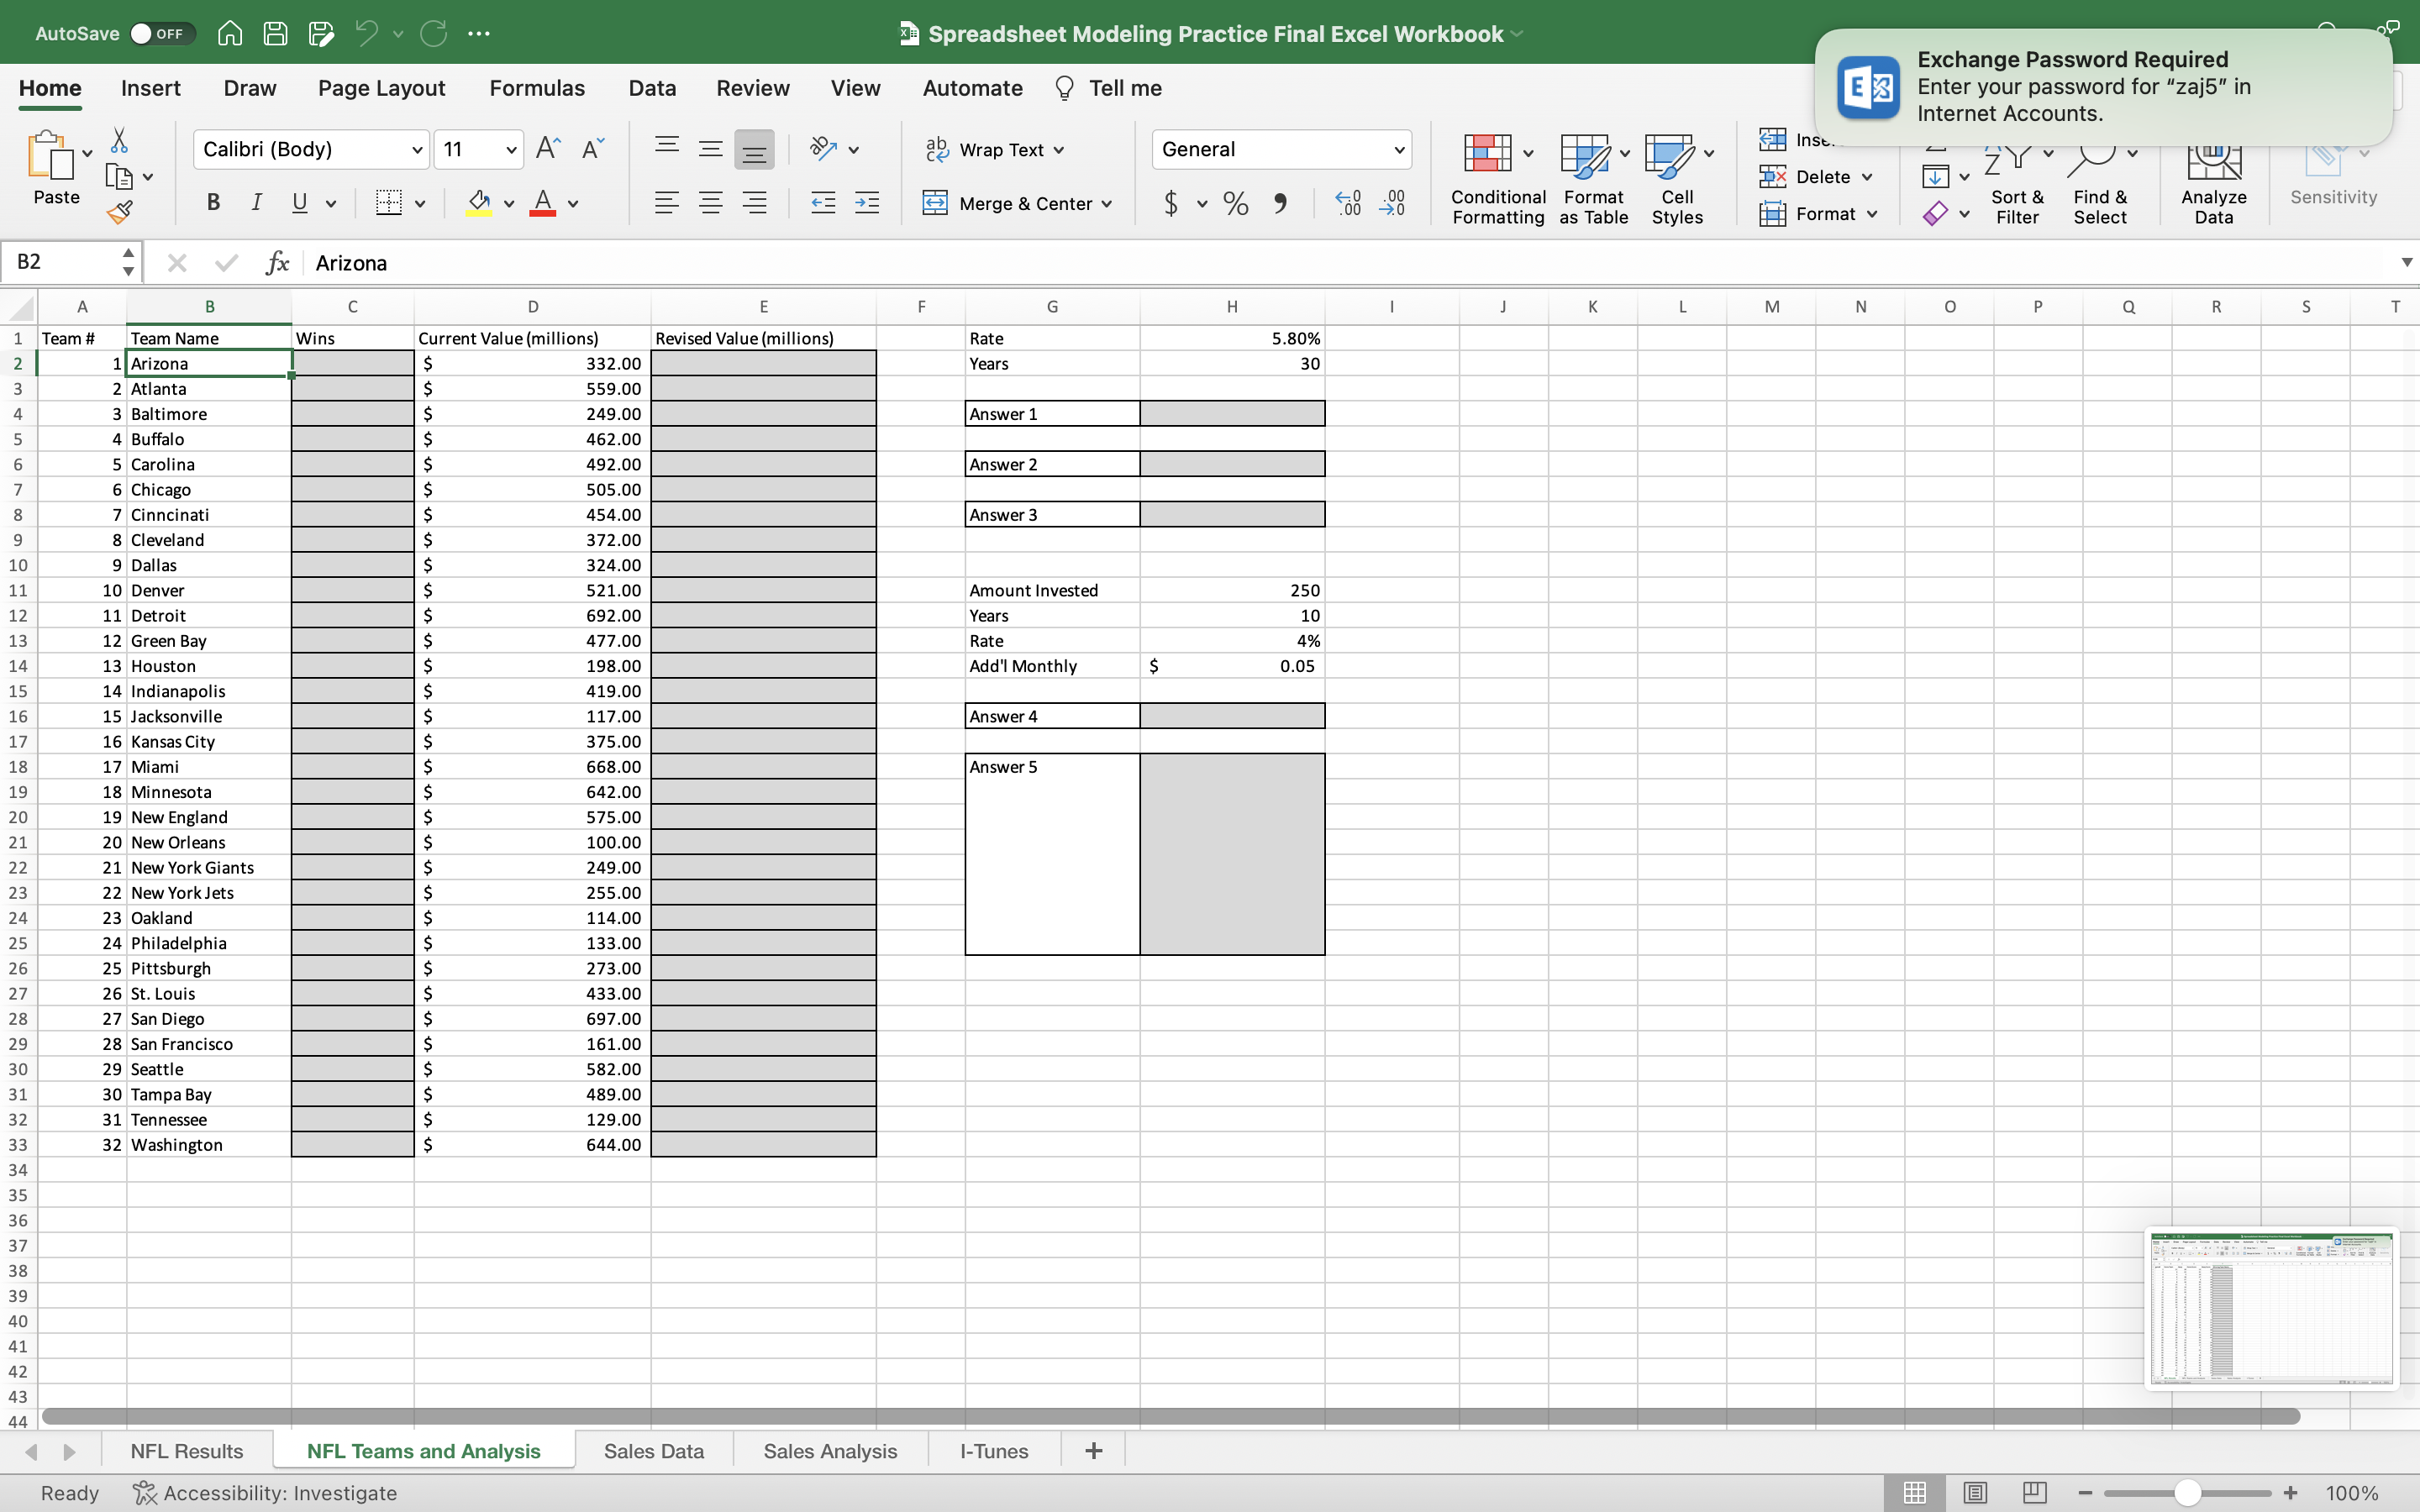Click the Analyze Data icon

[2214, 178]
